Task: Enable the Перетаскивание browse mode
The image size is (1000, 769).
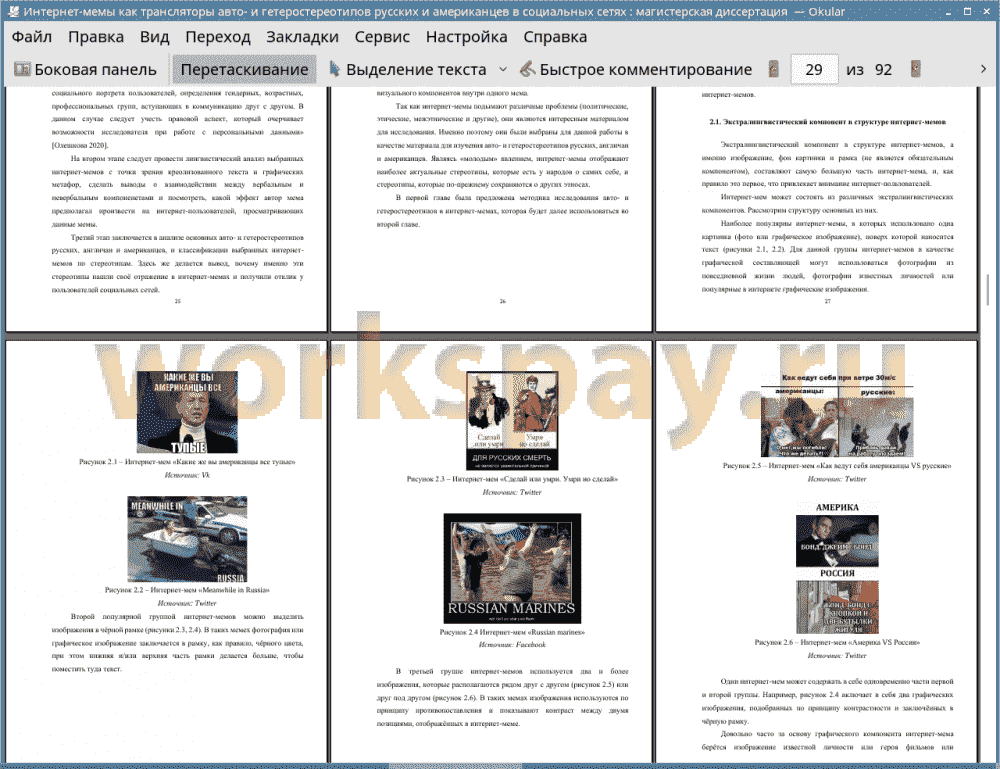Action: [x=244, y=70]
